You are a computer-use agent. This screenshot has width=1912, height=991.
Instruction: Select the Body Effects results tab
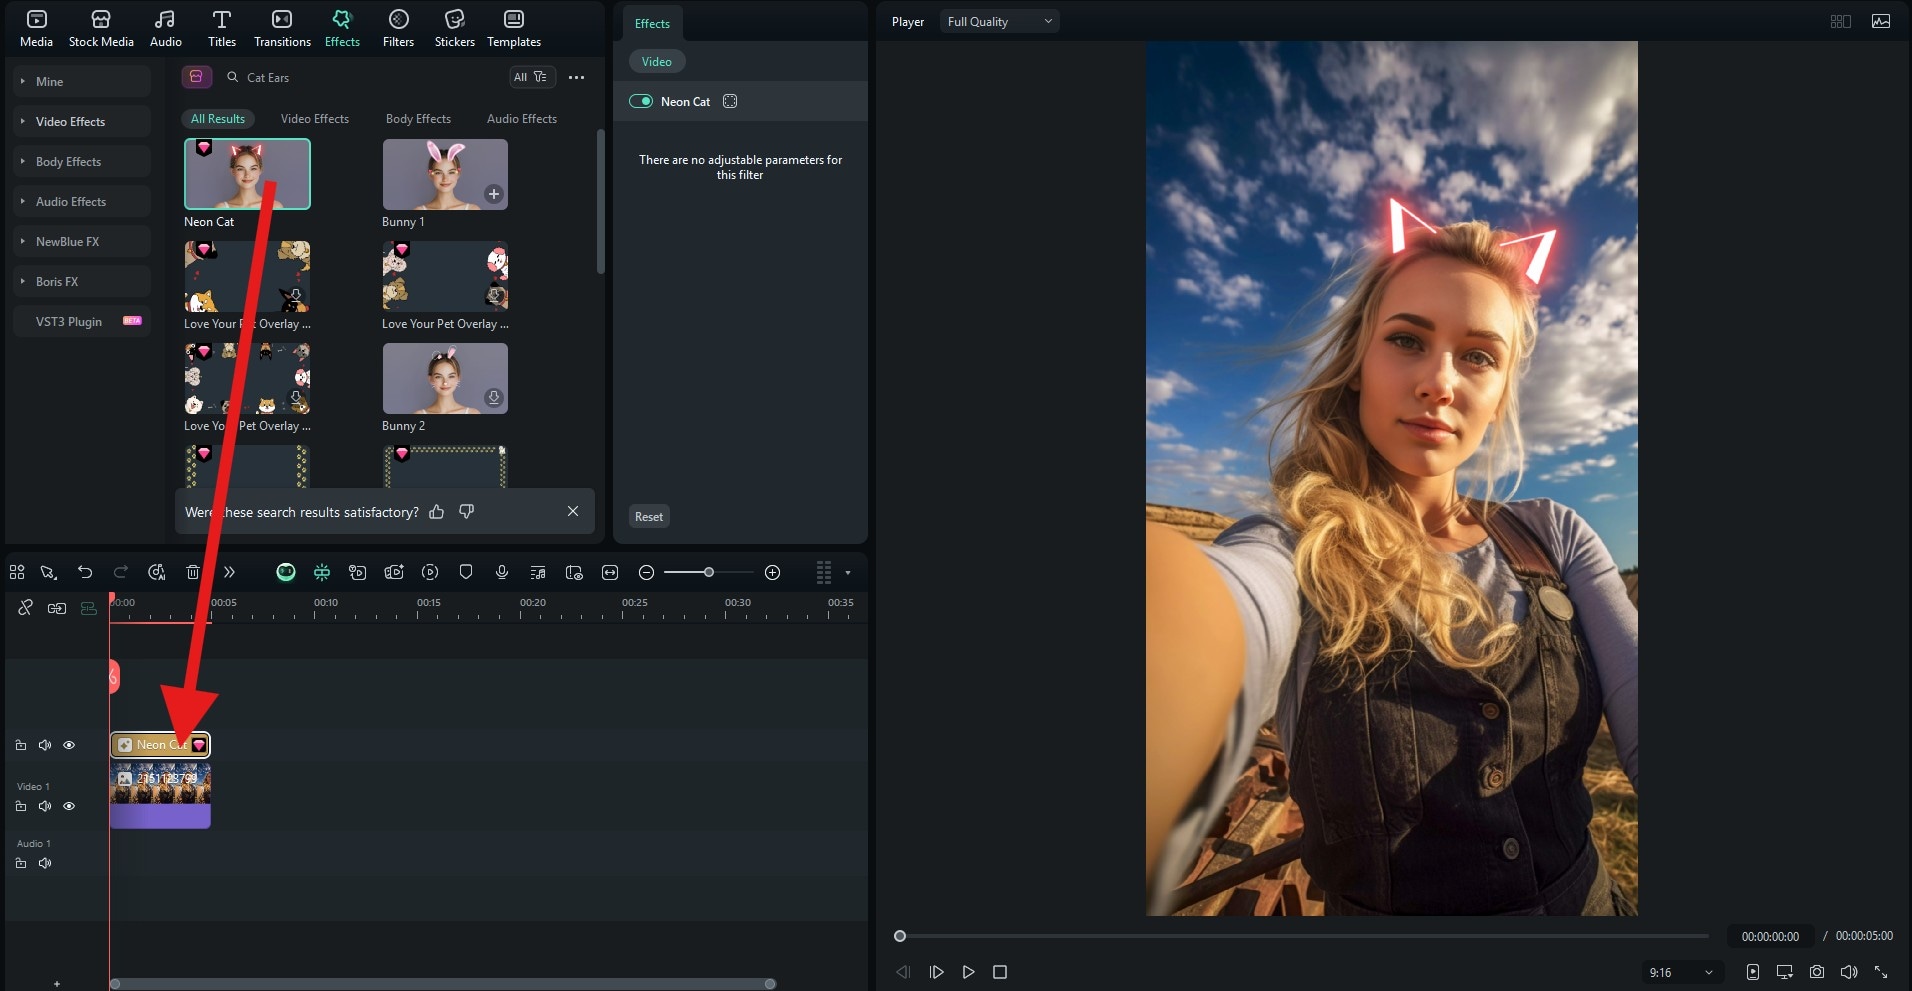click(x=418, y=119)
